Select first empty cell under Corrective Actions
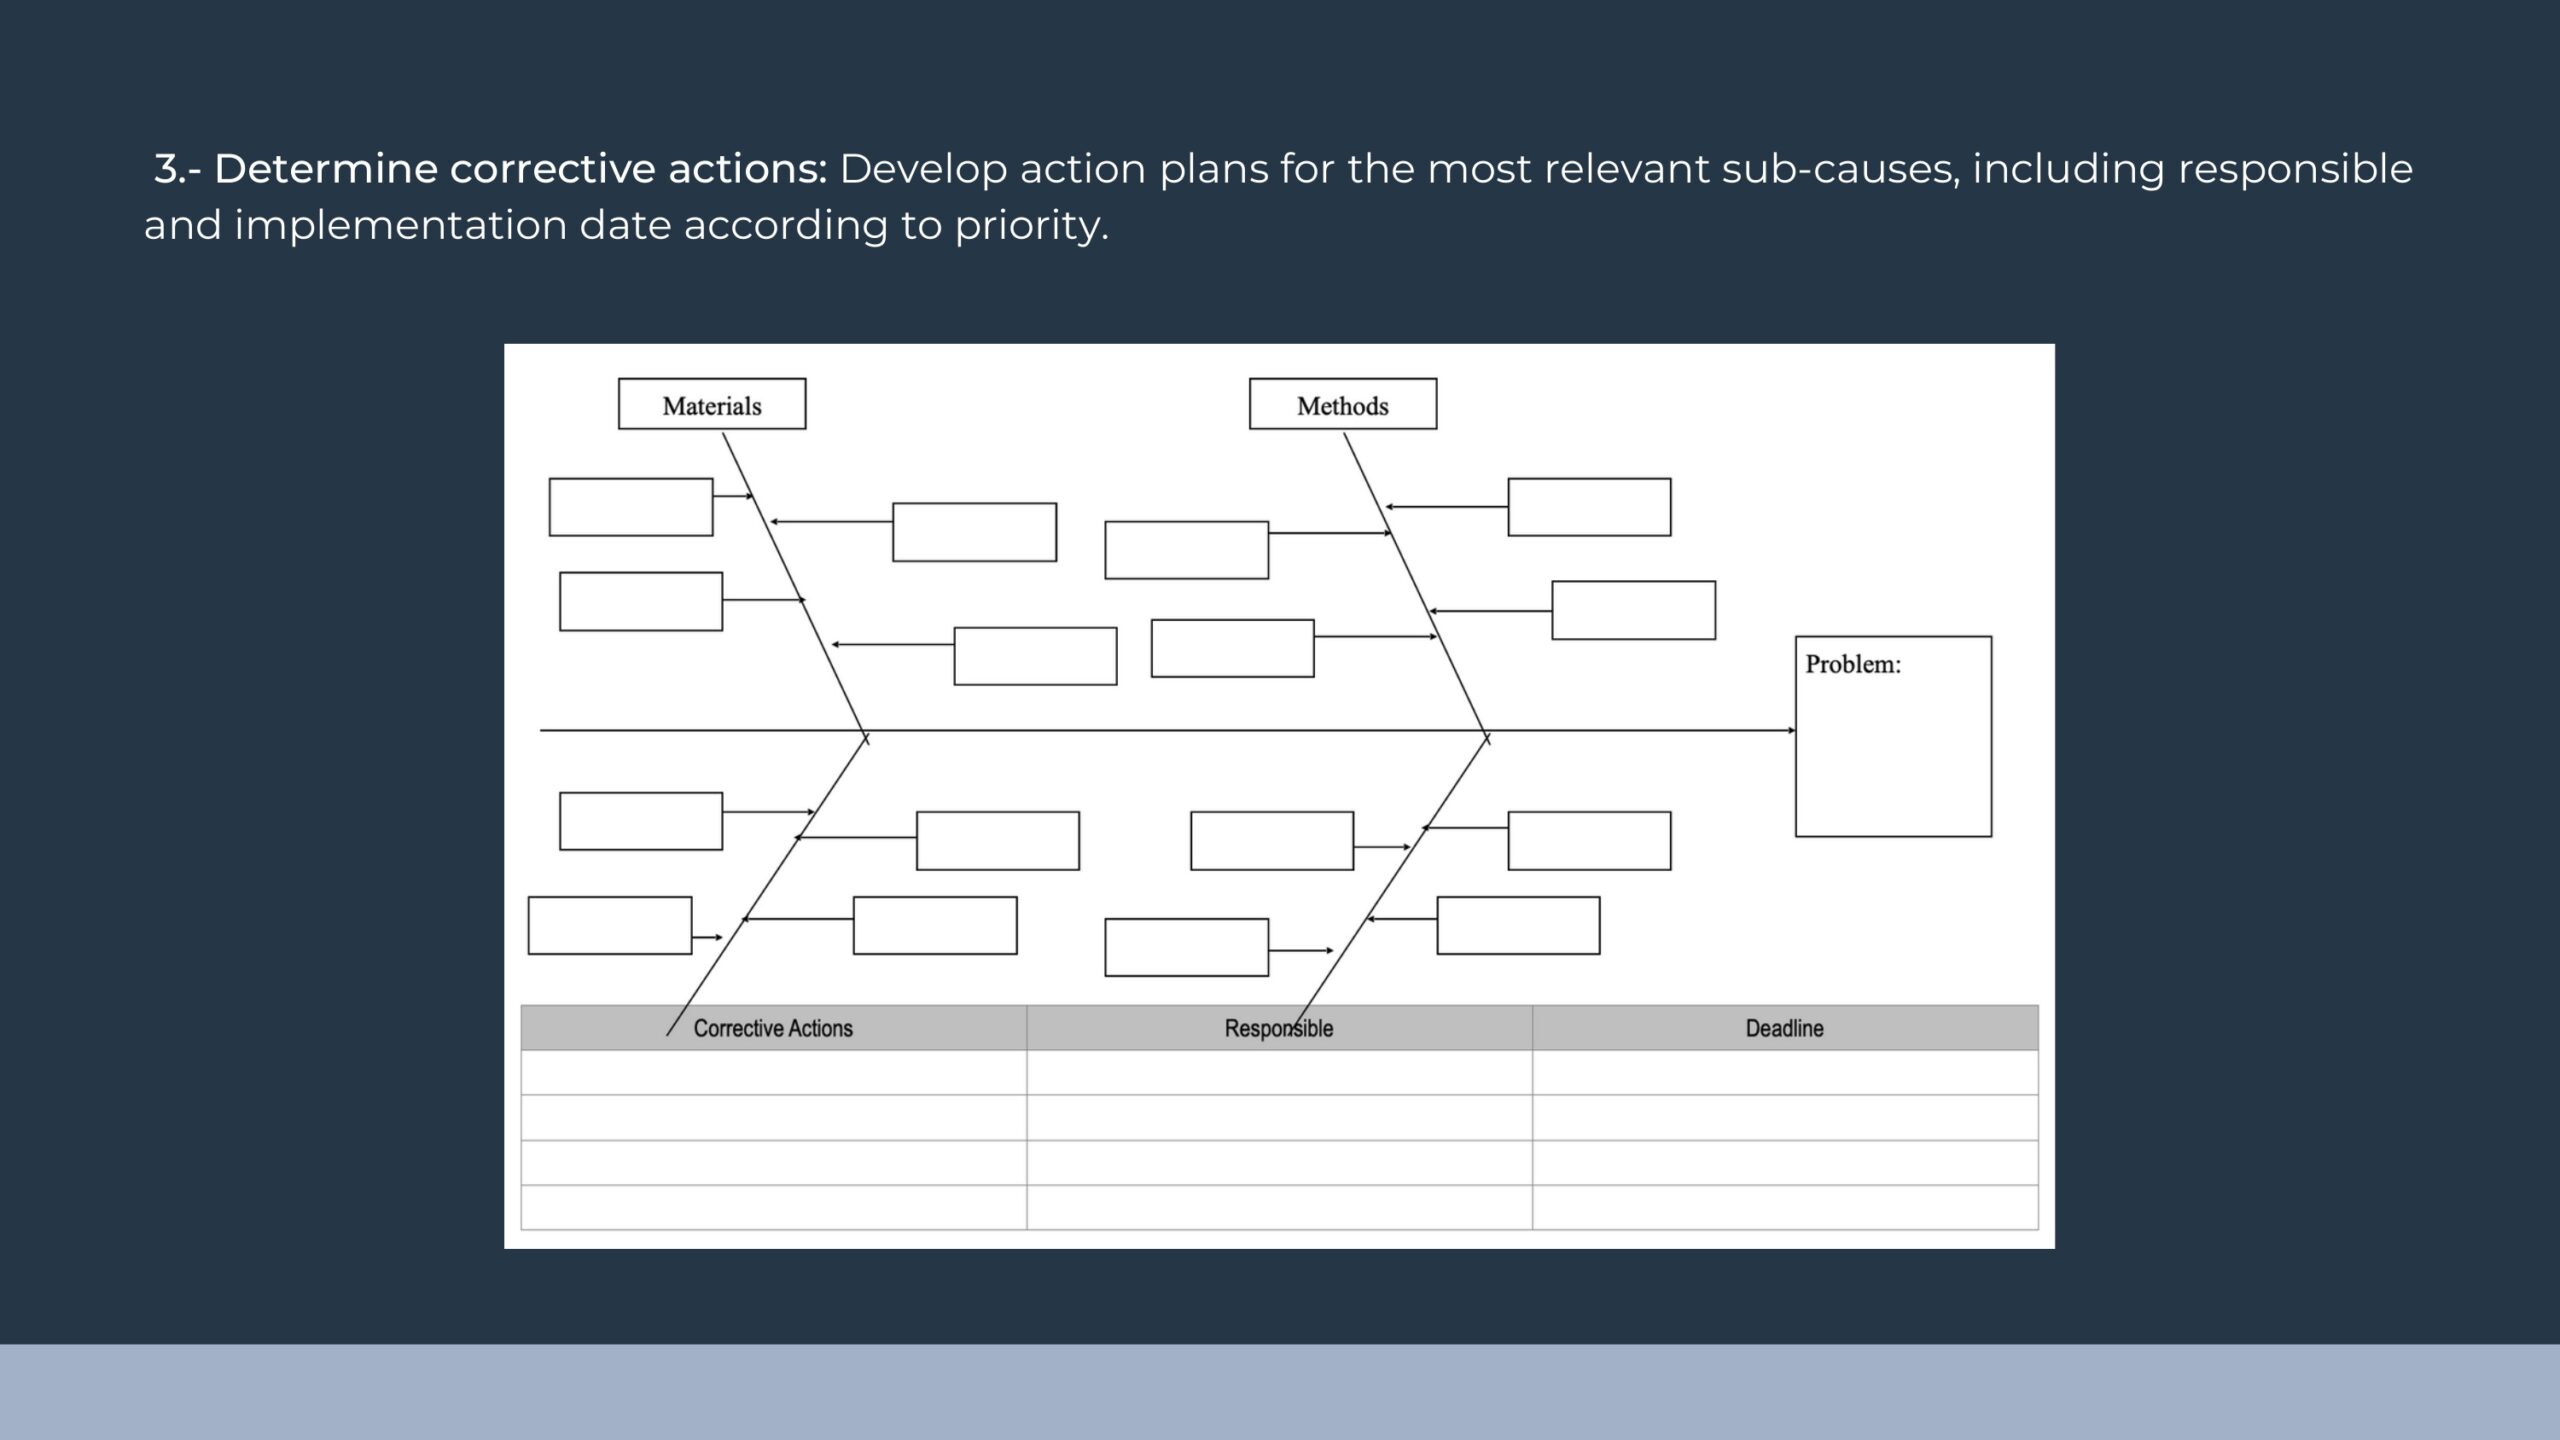 773,1072
